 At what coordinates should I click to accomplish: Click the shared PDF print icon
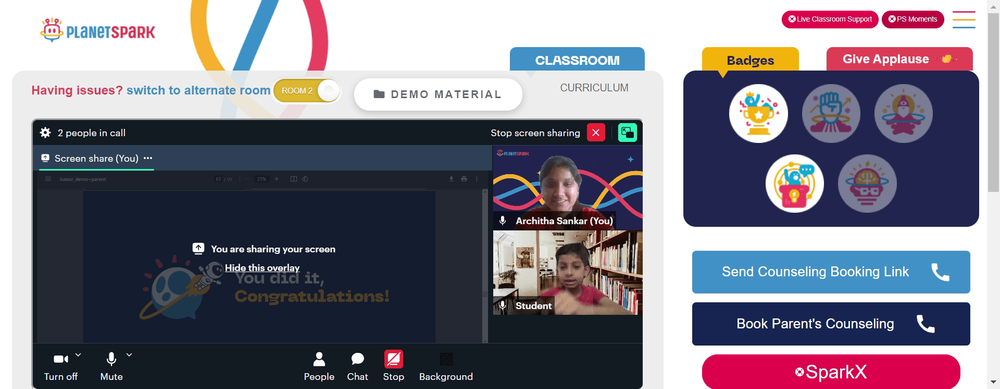(464, 179)
